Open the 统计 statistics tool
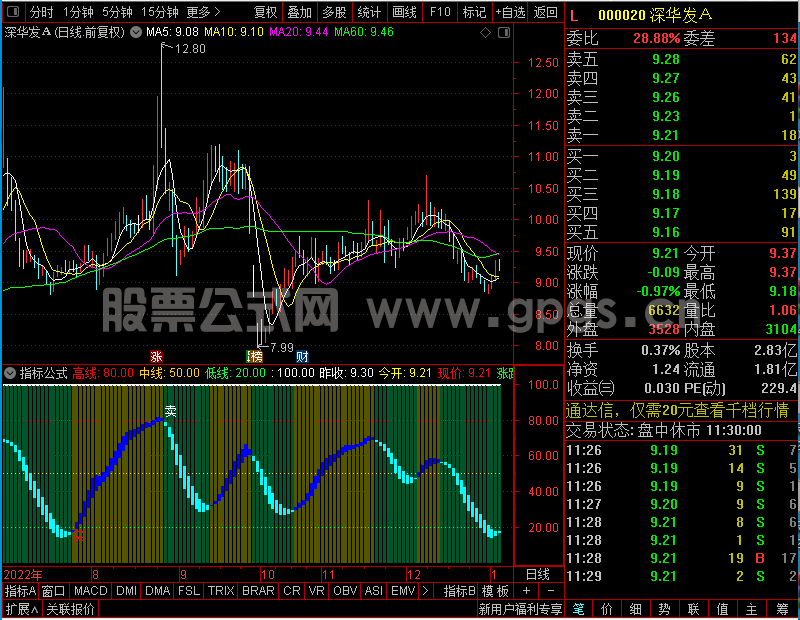The image size is (800, 620). click(x=369, y=12)
